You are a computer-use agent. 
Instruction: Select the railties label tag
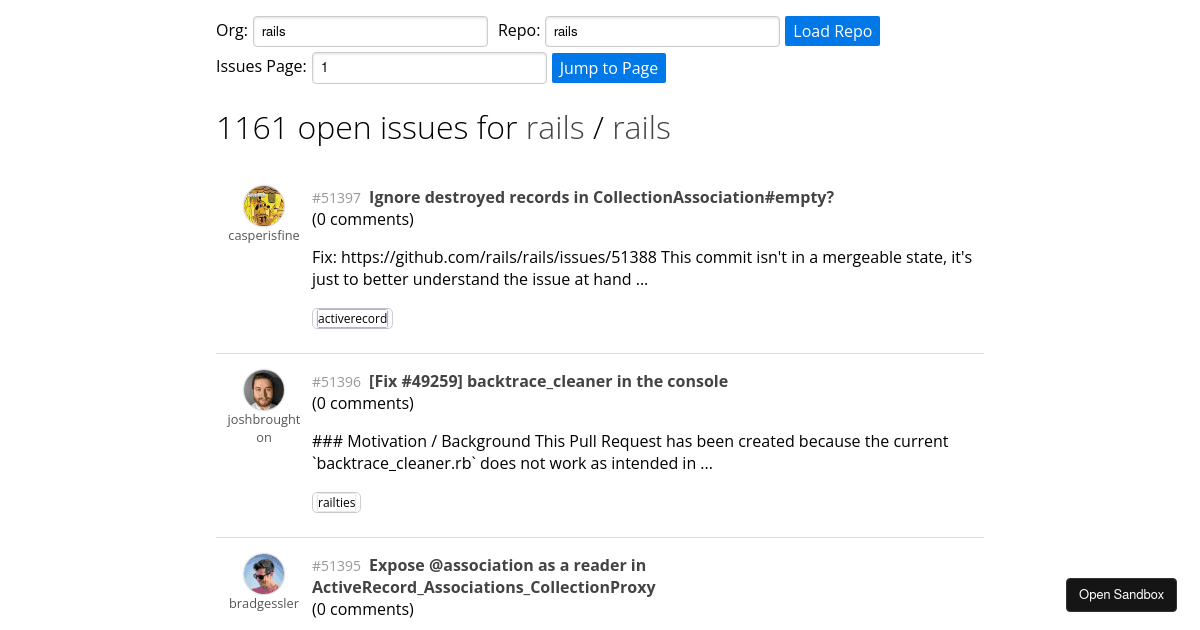coord(336,502)
